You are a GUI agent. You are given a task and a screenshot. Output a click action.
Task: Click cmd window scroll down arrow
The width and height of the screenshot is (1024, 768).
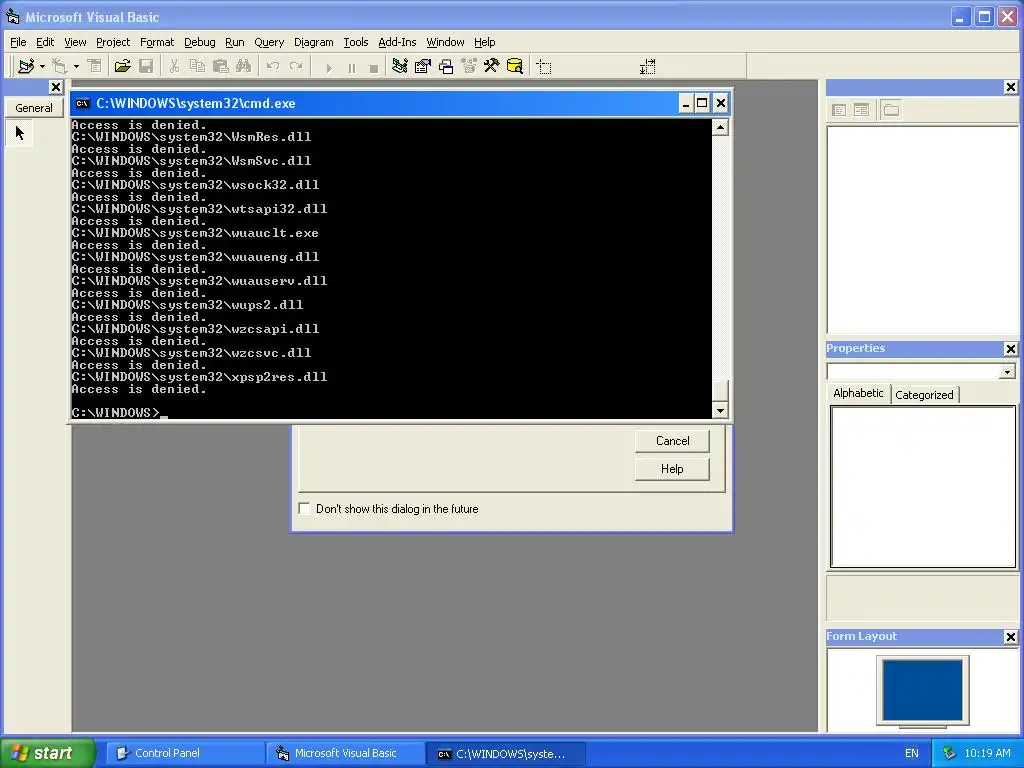coord(720,410)
